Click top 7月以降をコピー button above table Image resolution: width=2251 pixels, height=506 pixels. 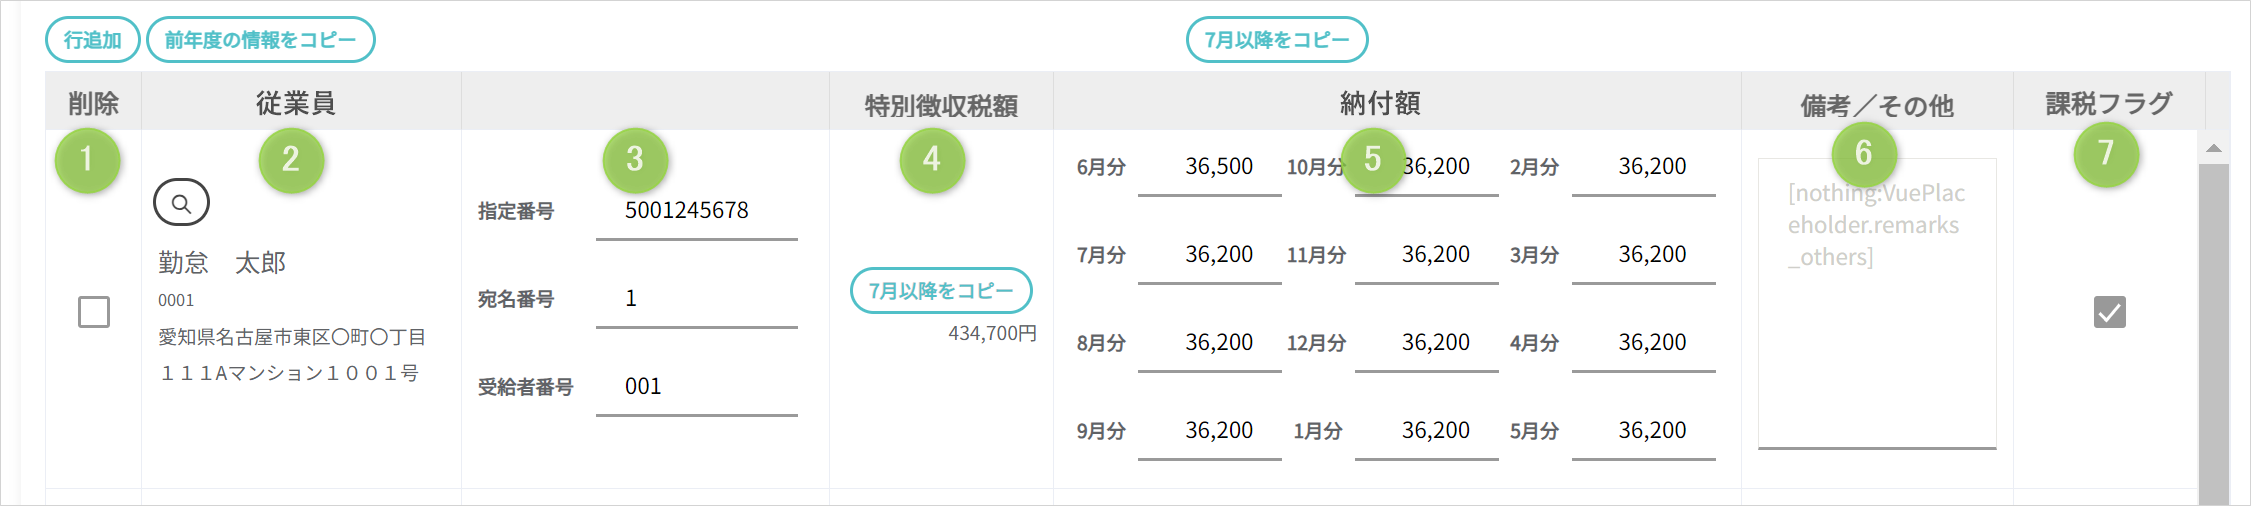point(1276,40)
